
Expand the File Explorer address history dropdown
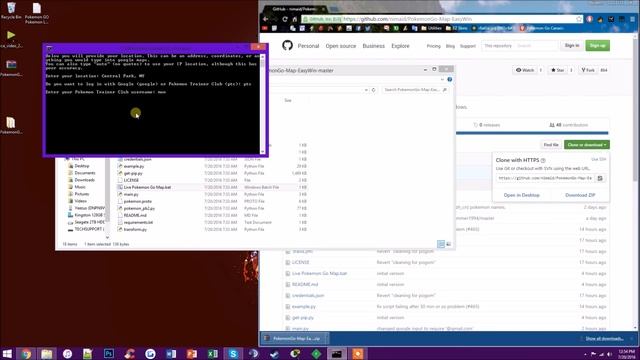pos(366,90)
